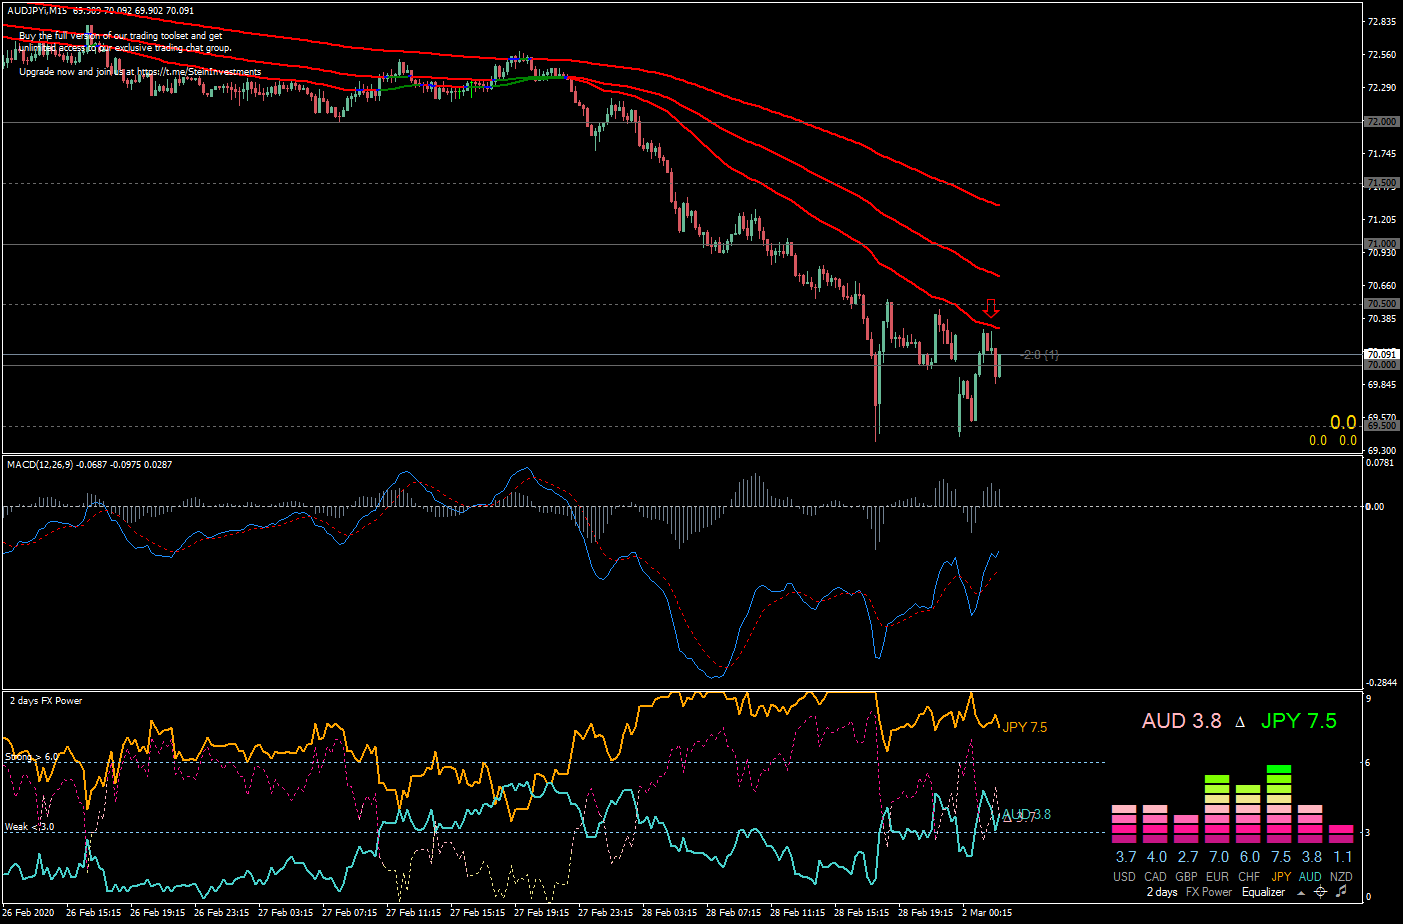1403x924 pixels.
Task: Select the AUD currency label under equalizer bars
Action: [x=1310, y=877]
